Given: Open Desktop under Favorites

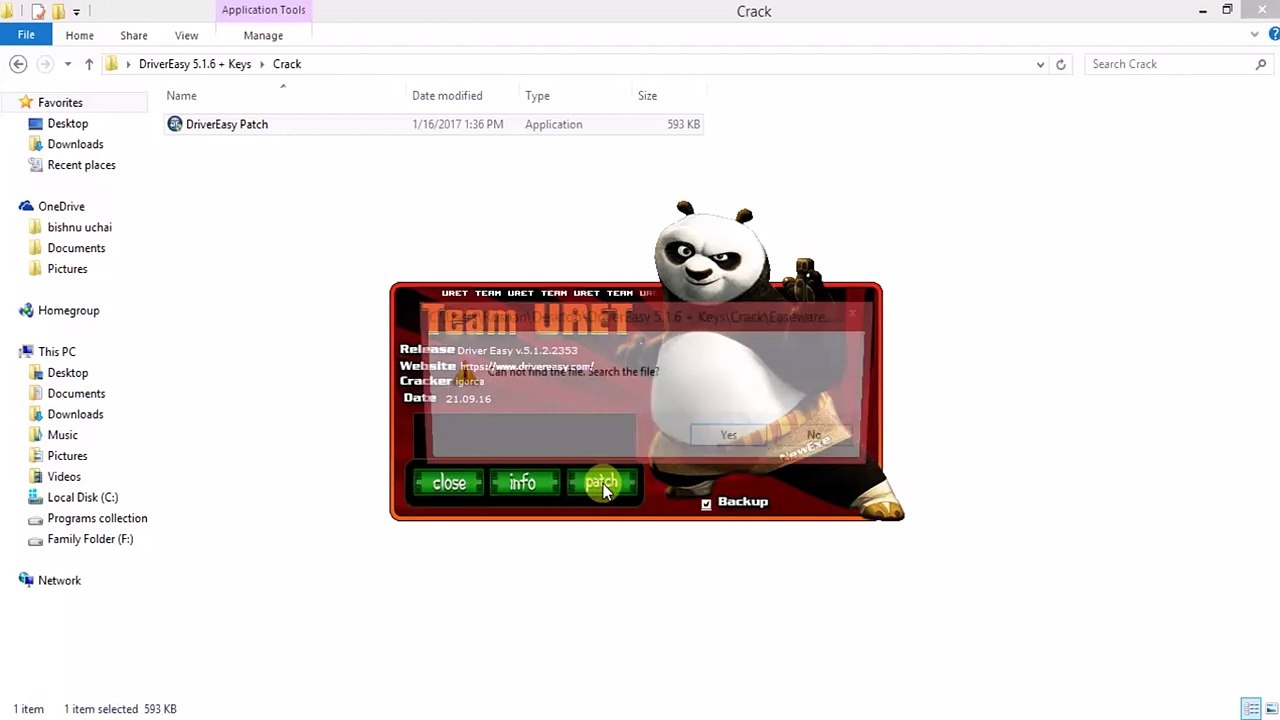Looking at the screenshot, I should (67, 123).
